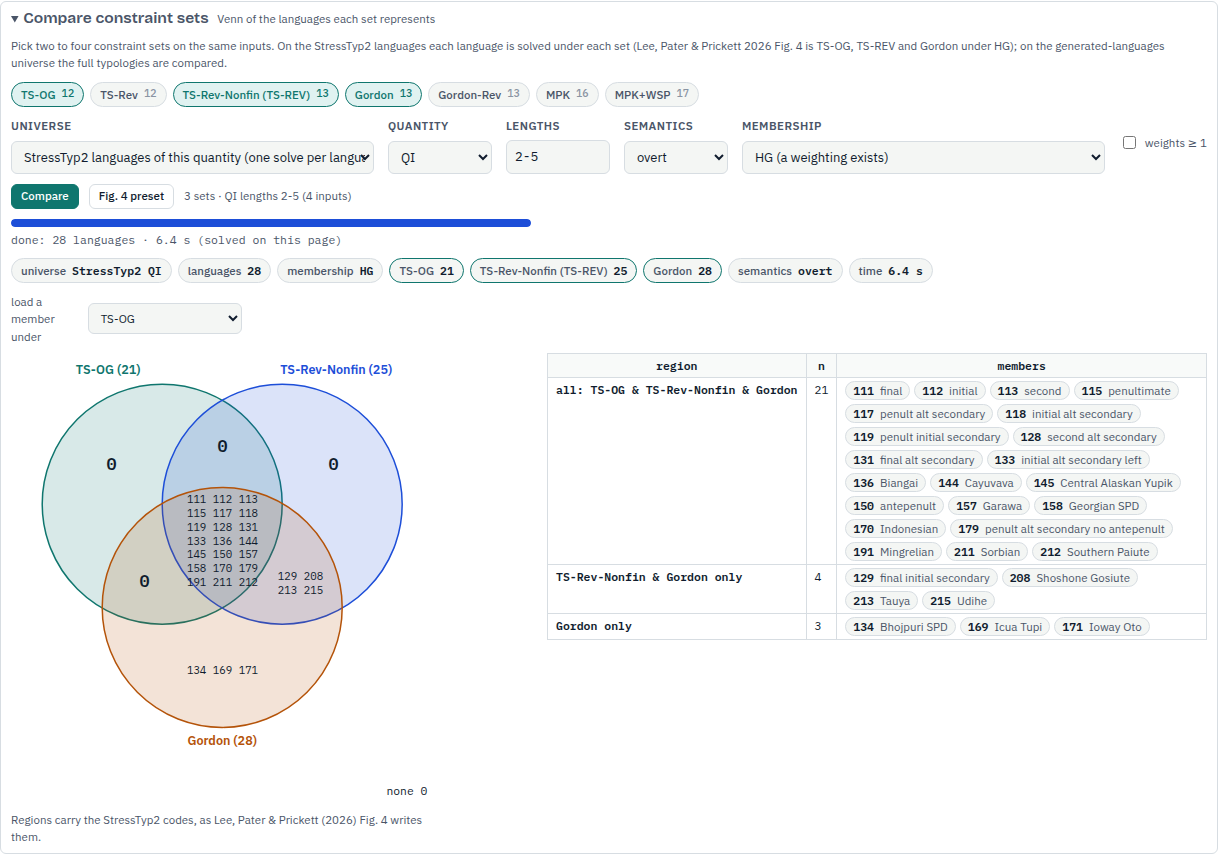Viewport: 1218px width, 855px height.
Task: Select member 158 Georgian SPD
Action: coord(1090,506)
